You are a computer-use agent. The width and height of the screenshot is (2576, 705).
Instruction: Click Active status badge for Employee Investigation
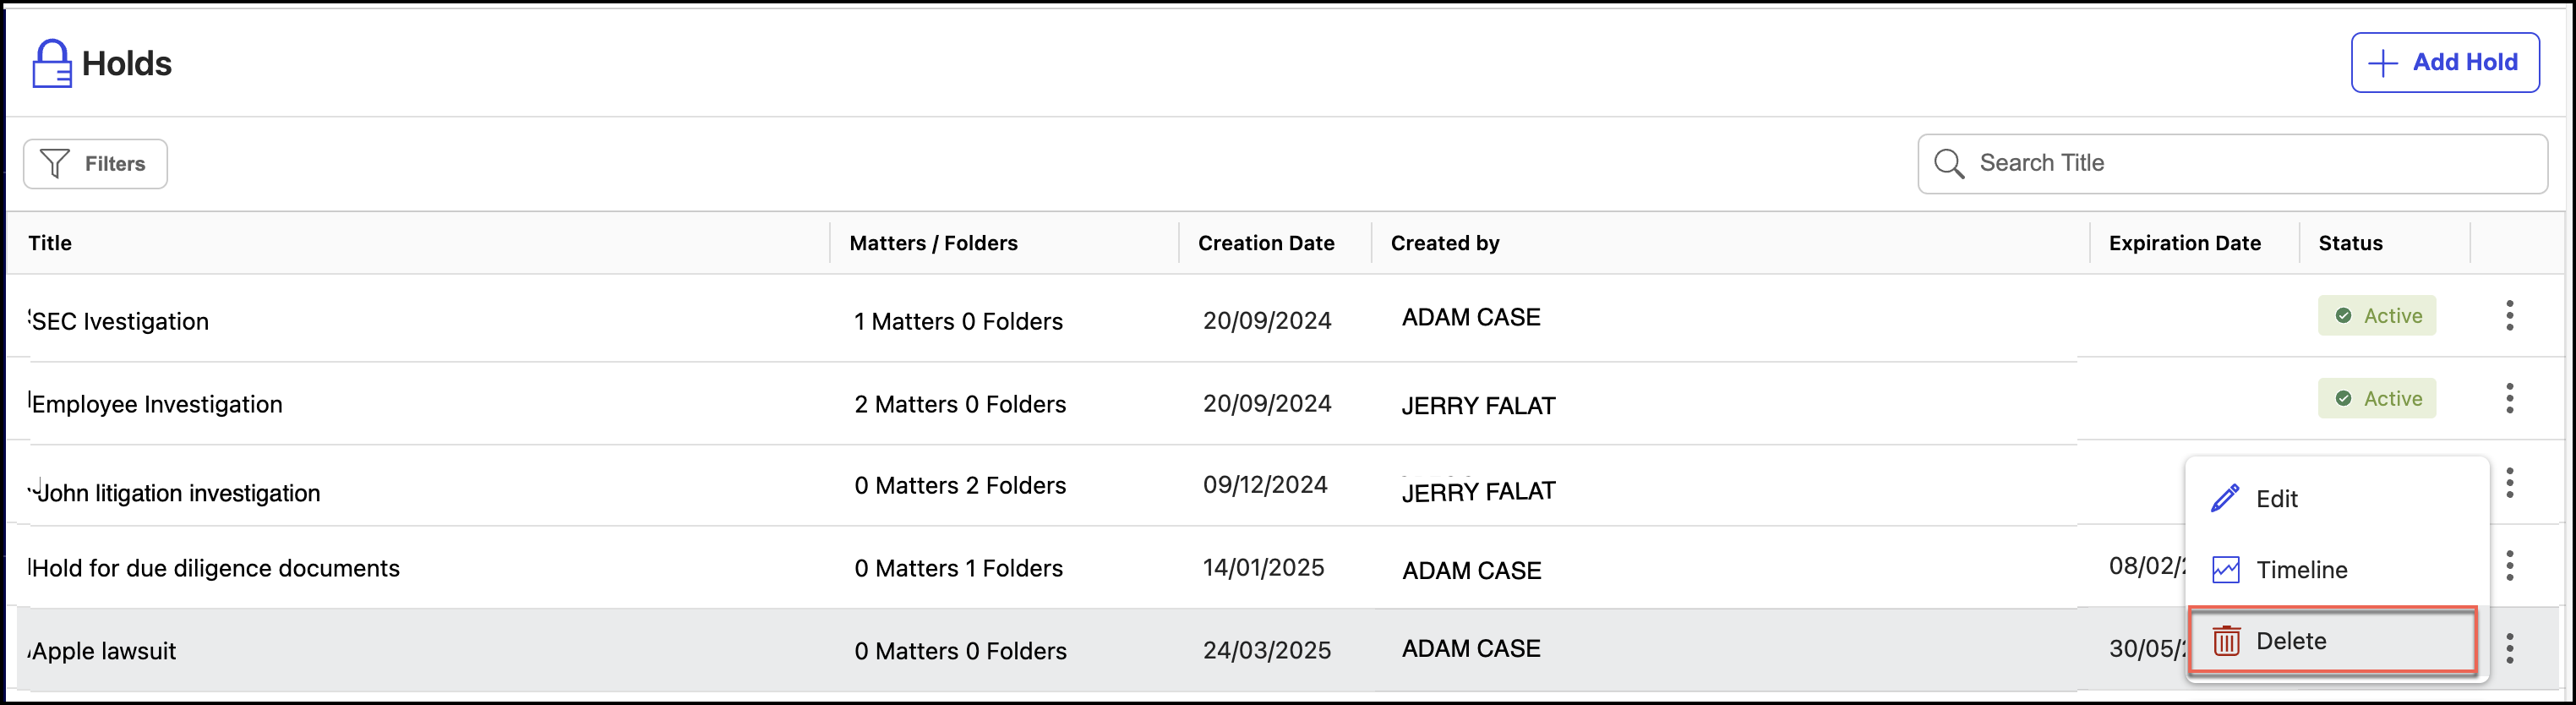click(2377, 399)
